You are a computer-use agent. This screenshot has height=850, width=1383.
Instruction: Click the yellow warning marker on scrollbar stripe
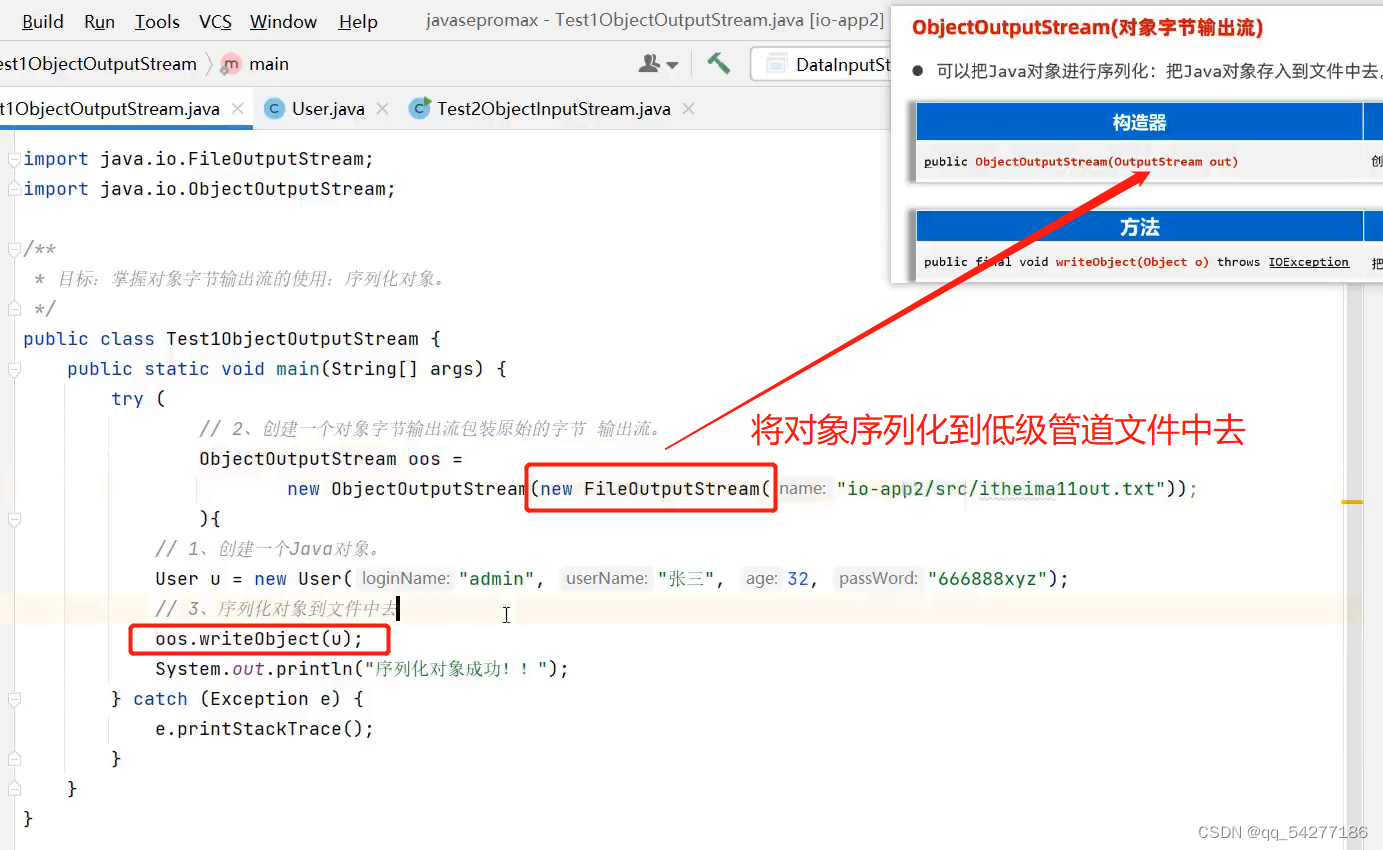1352,501
